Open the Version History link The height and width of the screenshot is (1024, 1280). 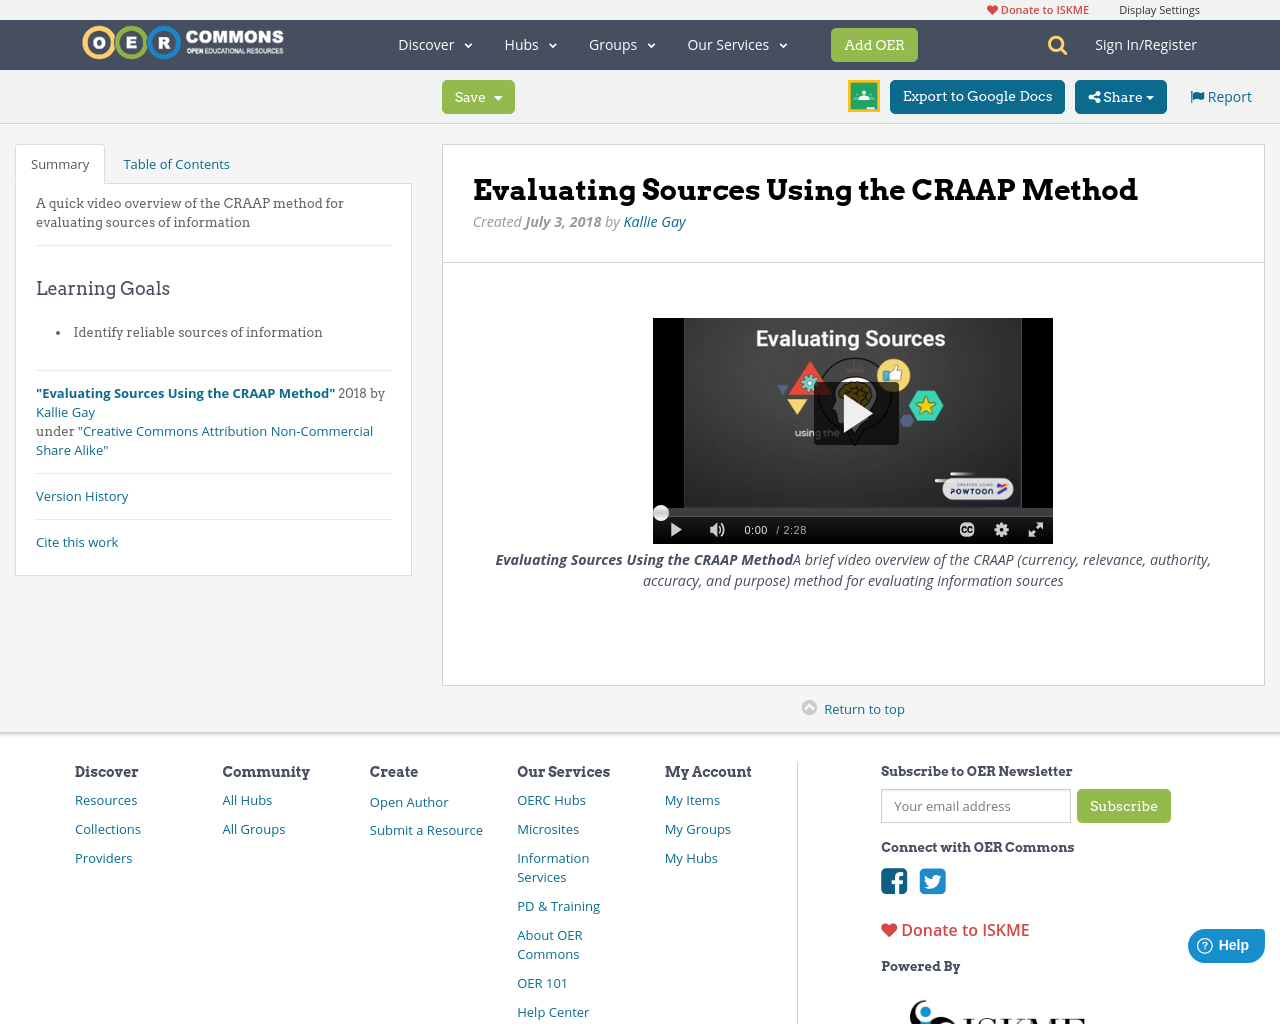(x=82, y=495)
